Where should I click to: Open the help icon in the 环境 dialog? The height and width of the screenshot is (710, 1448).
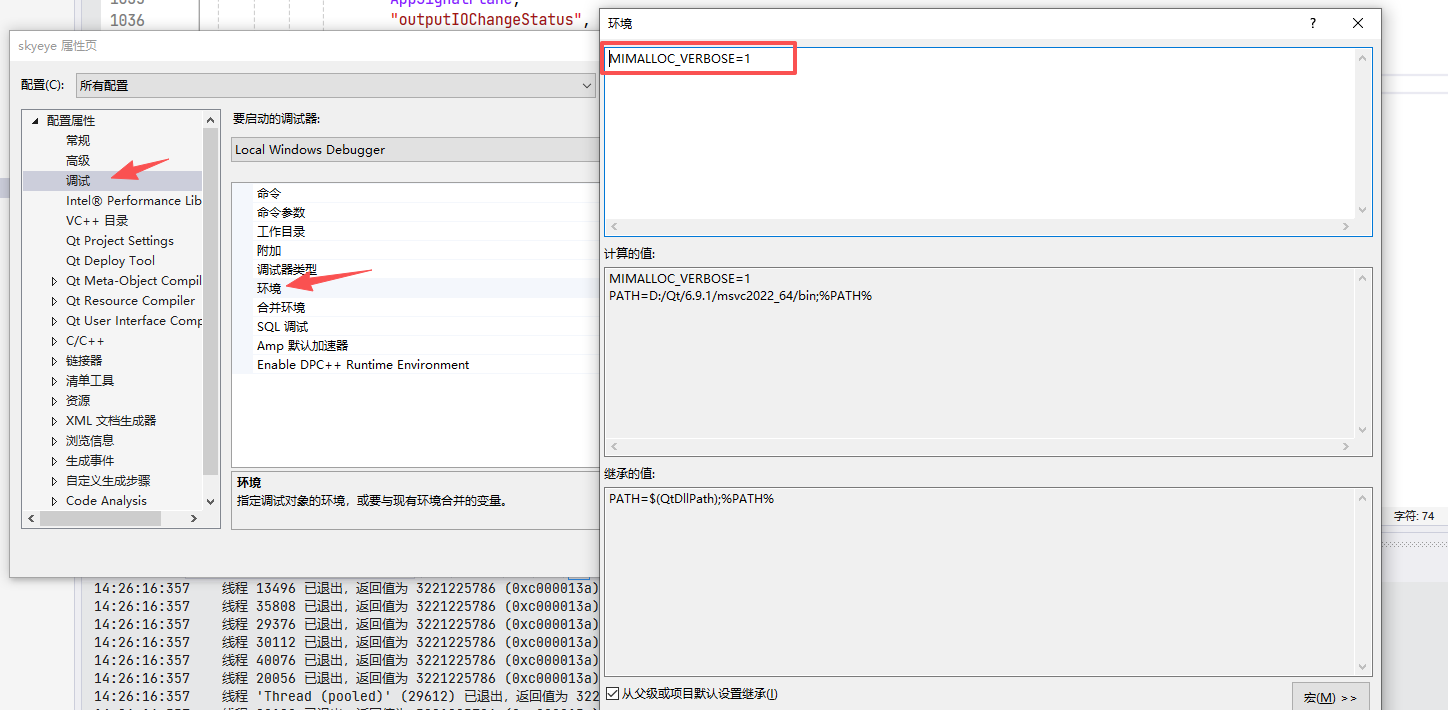[x=1312, y=22]
